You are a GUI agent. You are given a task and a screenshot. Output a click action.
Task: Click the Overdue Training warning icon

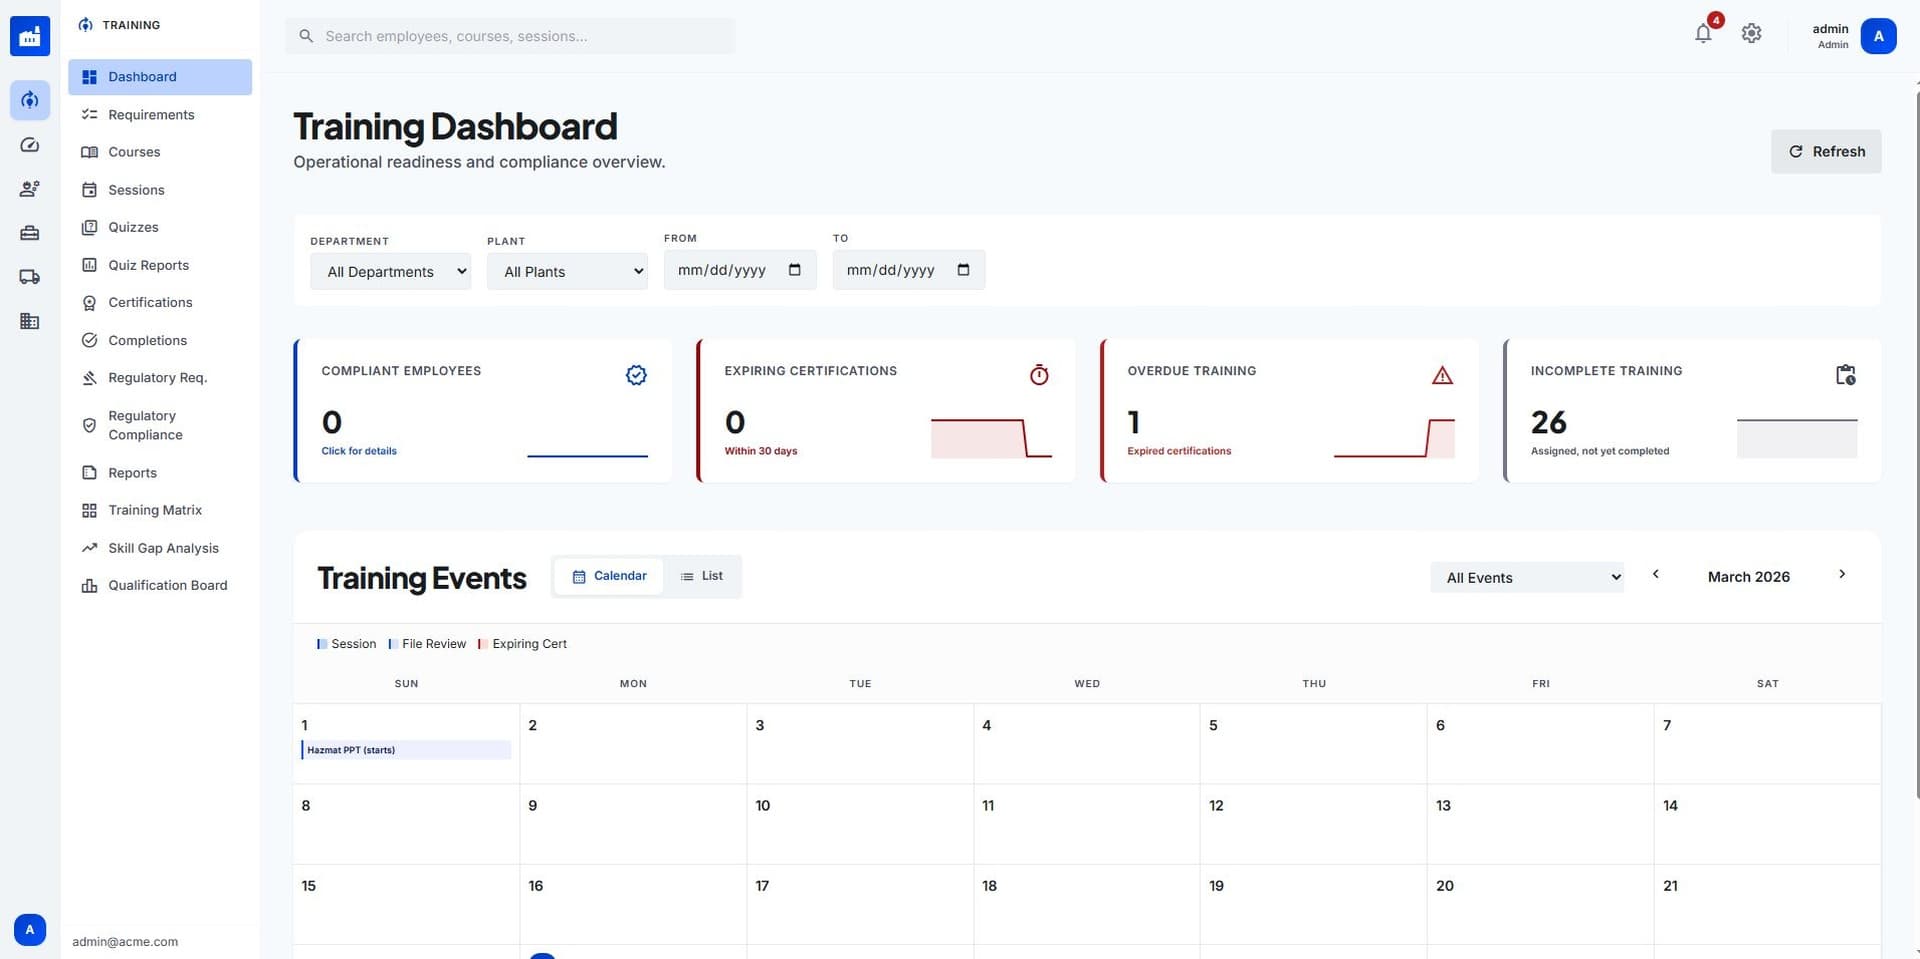point(1442,375)
